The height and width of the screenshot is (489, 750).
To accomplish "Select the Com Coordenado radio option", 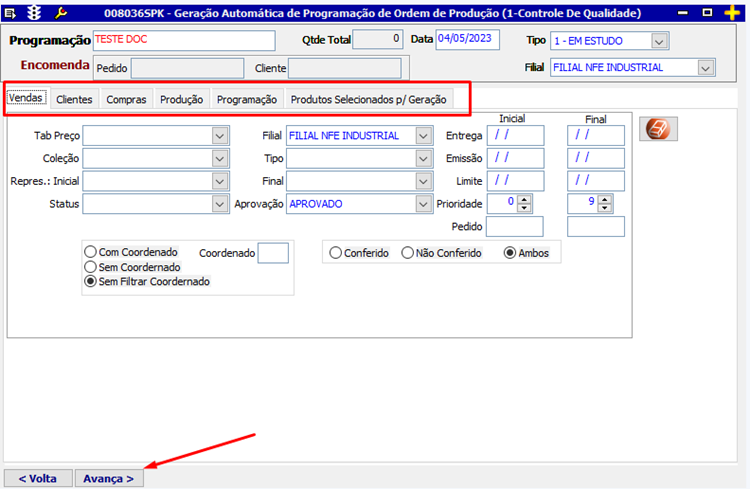I will tap(90, 252).
